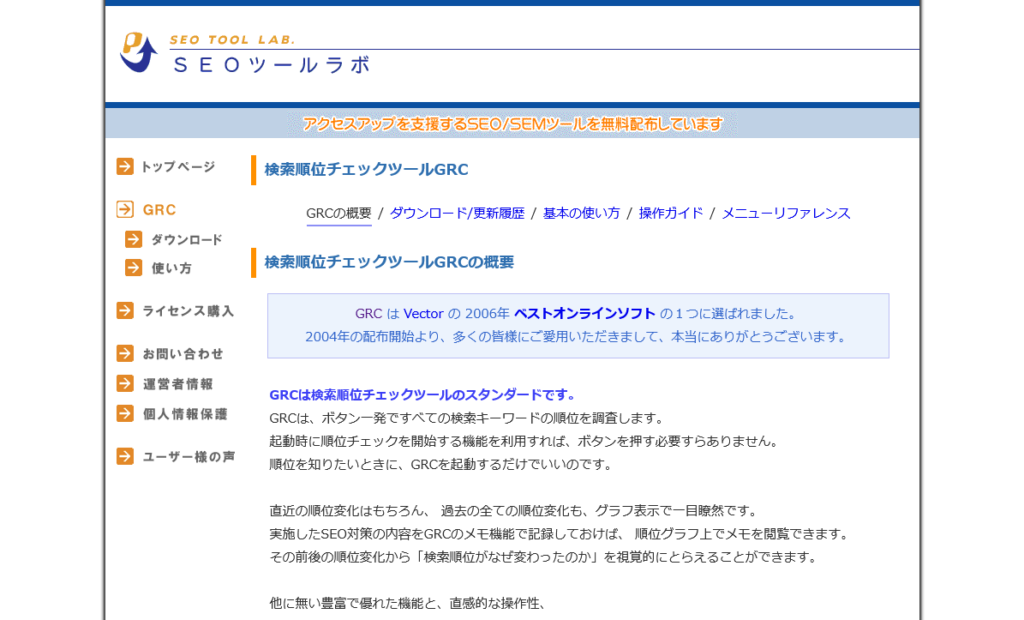This screenshot has height=620, width=1024.
Task: Click the SEOツールラボ site title
Action: (x=271, y=65)
